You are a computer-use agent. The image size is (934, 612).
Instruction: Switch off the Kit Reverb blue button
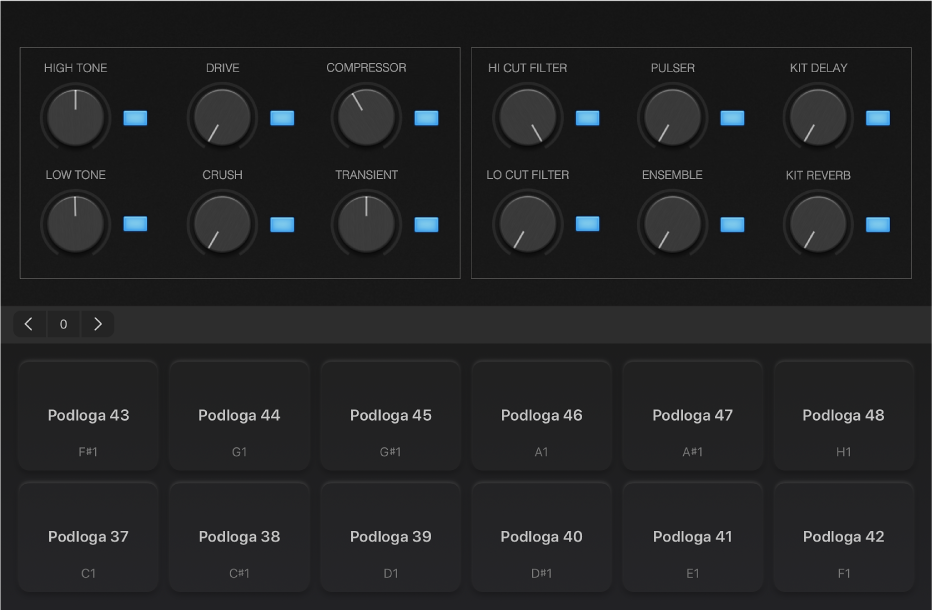(877, 224)
